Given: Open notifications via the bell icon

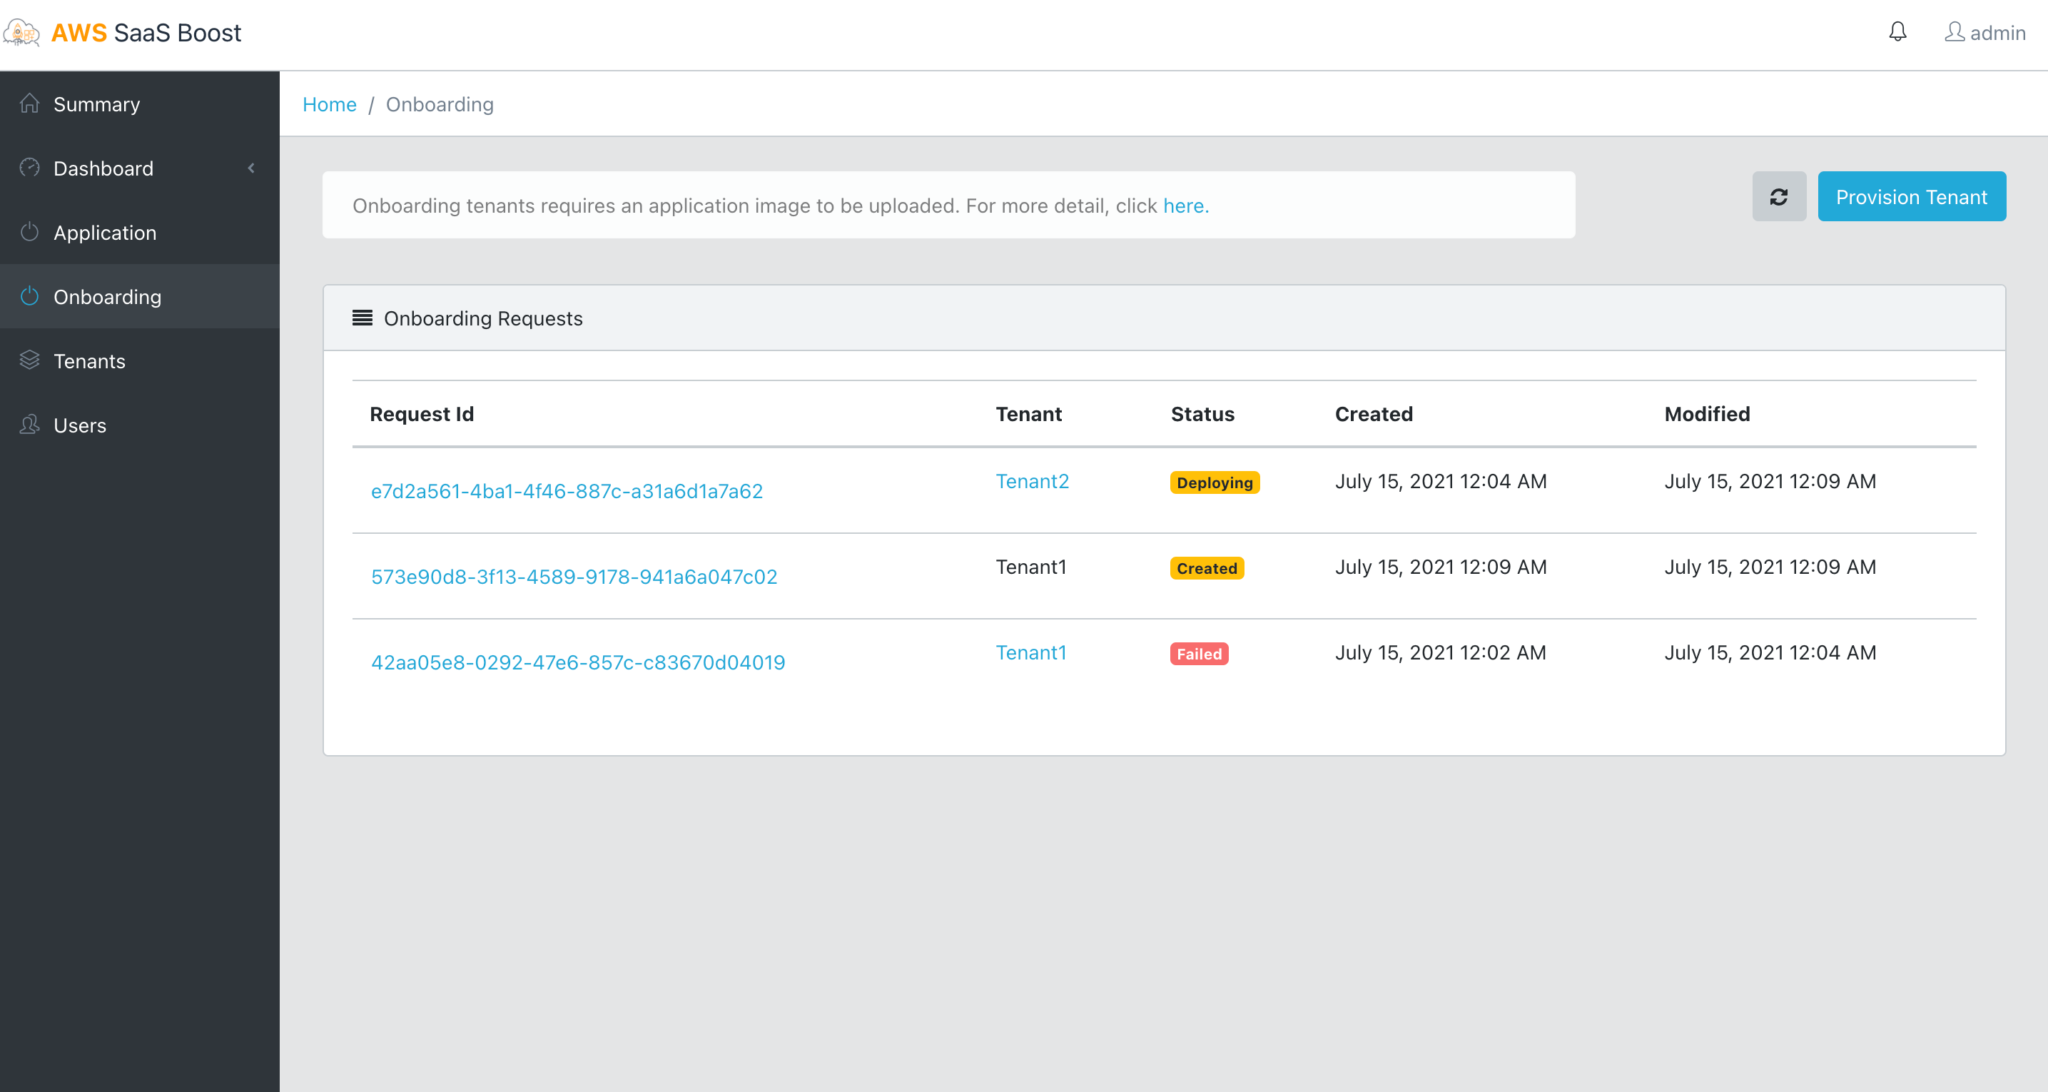Looking at the screenshot, I should coord(1897,31).
